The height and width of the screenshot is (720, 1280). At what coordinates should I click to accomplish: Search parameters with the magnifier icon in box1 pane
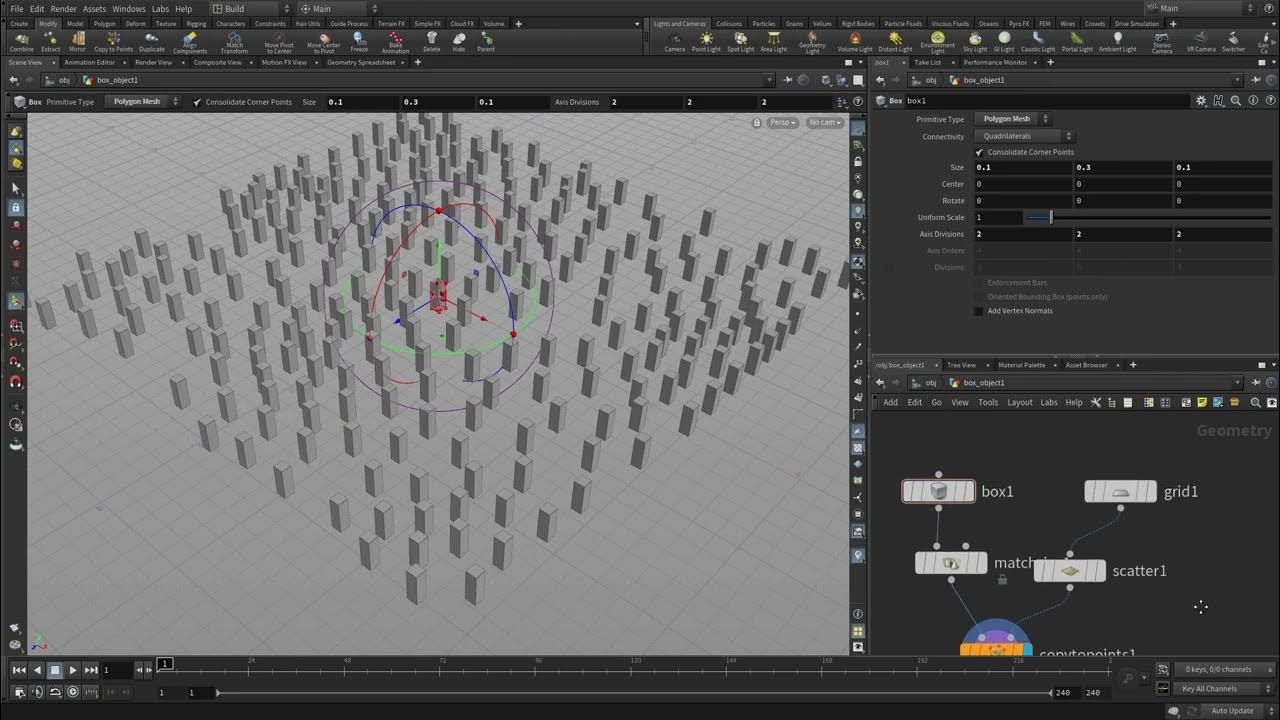(x=1236, y=101)
